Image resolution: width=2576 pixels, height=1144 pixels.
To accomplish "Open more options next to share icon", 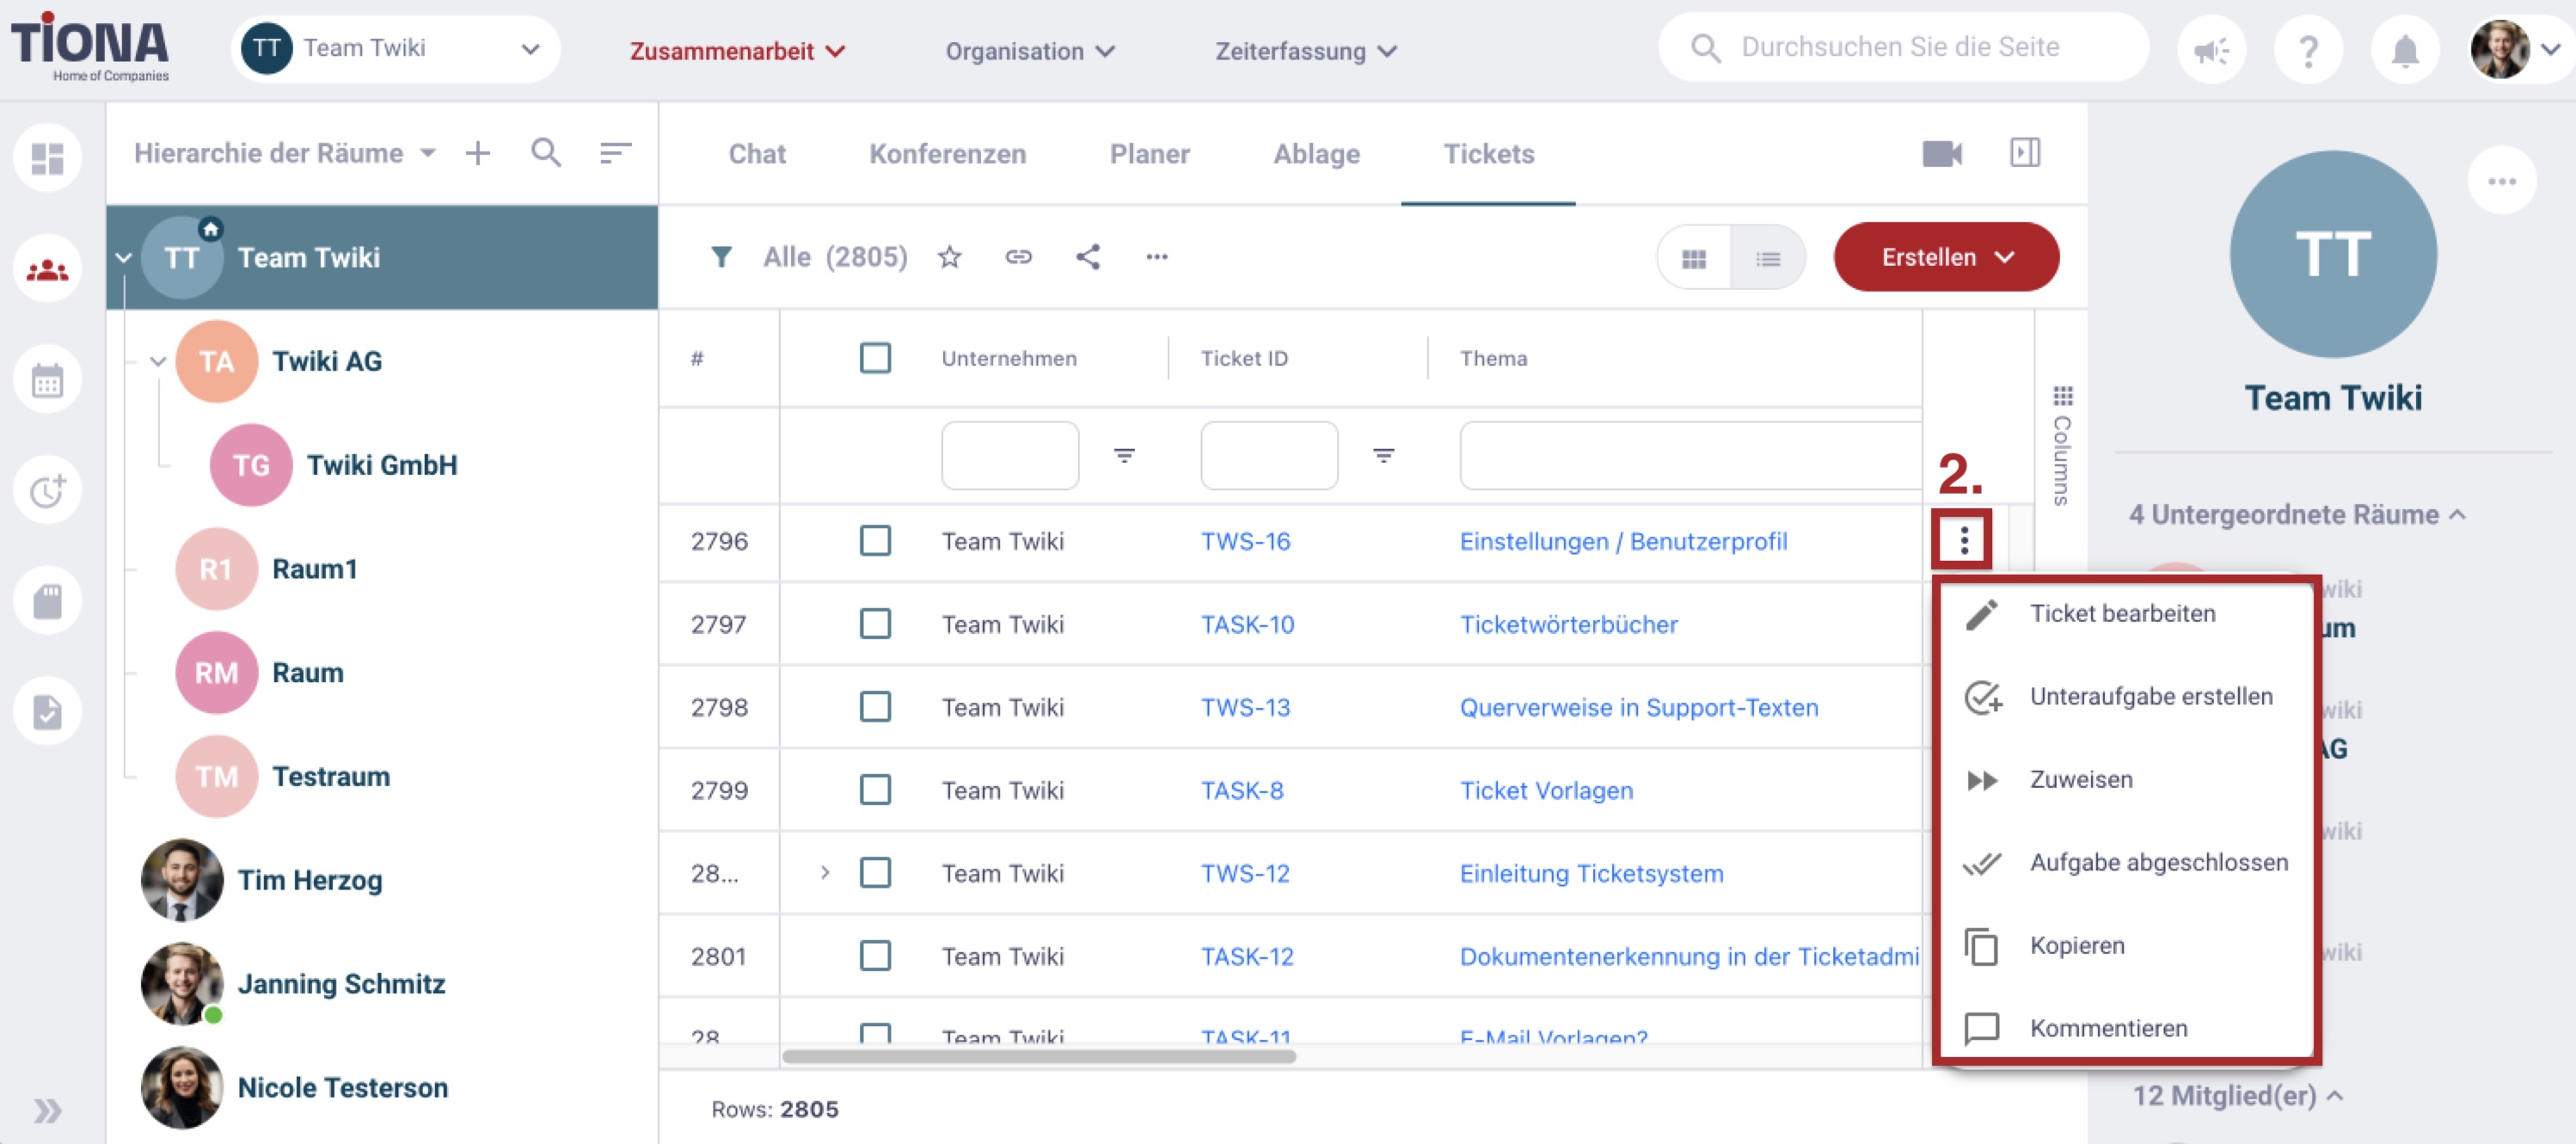I will (1157, 257).
